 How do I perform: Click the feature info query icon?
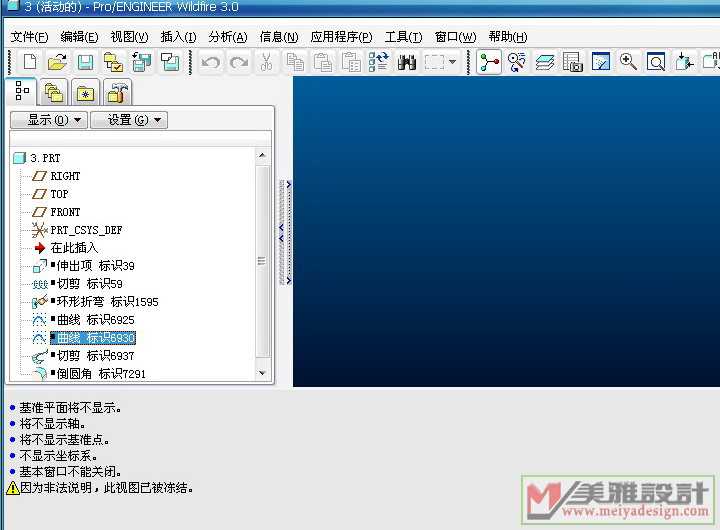tap(517, 62)
